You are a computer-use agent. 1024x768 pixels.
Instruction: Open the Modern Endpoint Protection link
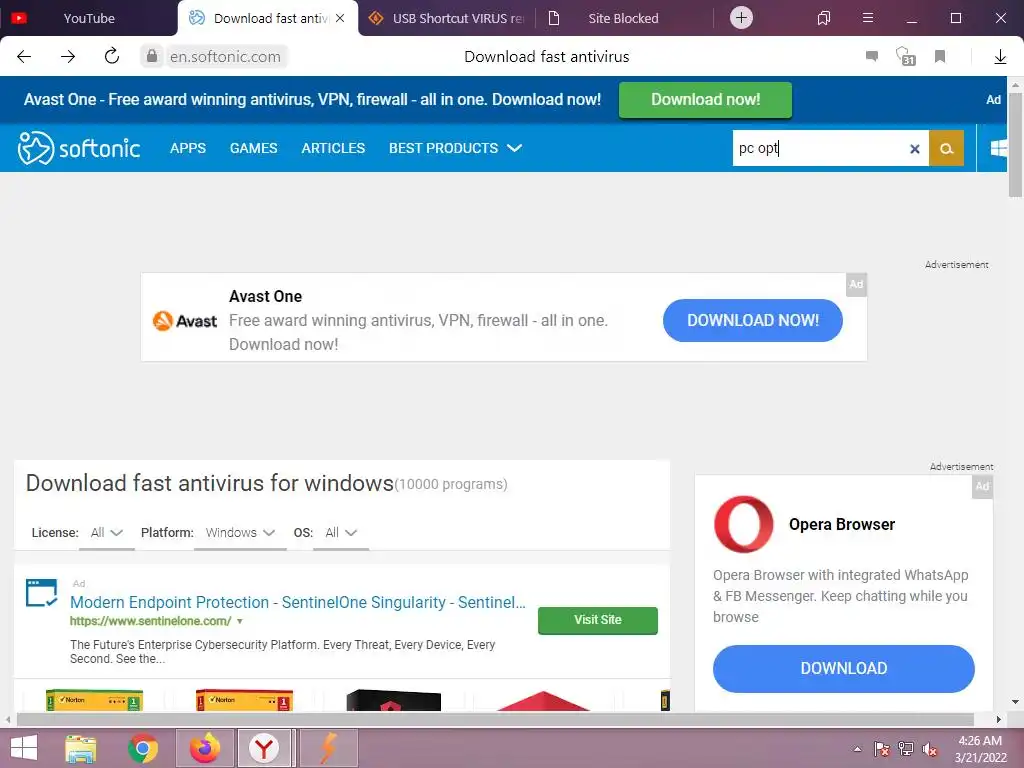click(298, 602)
